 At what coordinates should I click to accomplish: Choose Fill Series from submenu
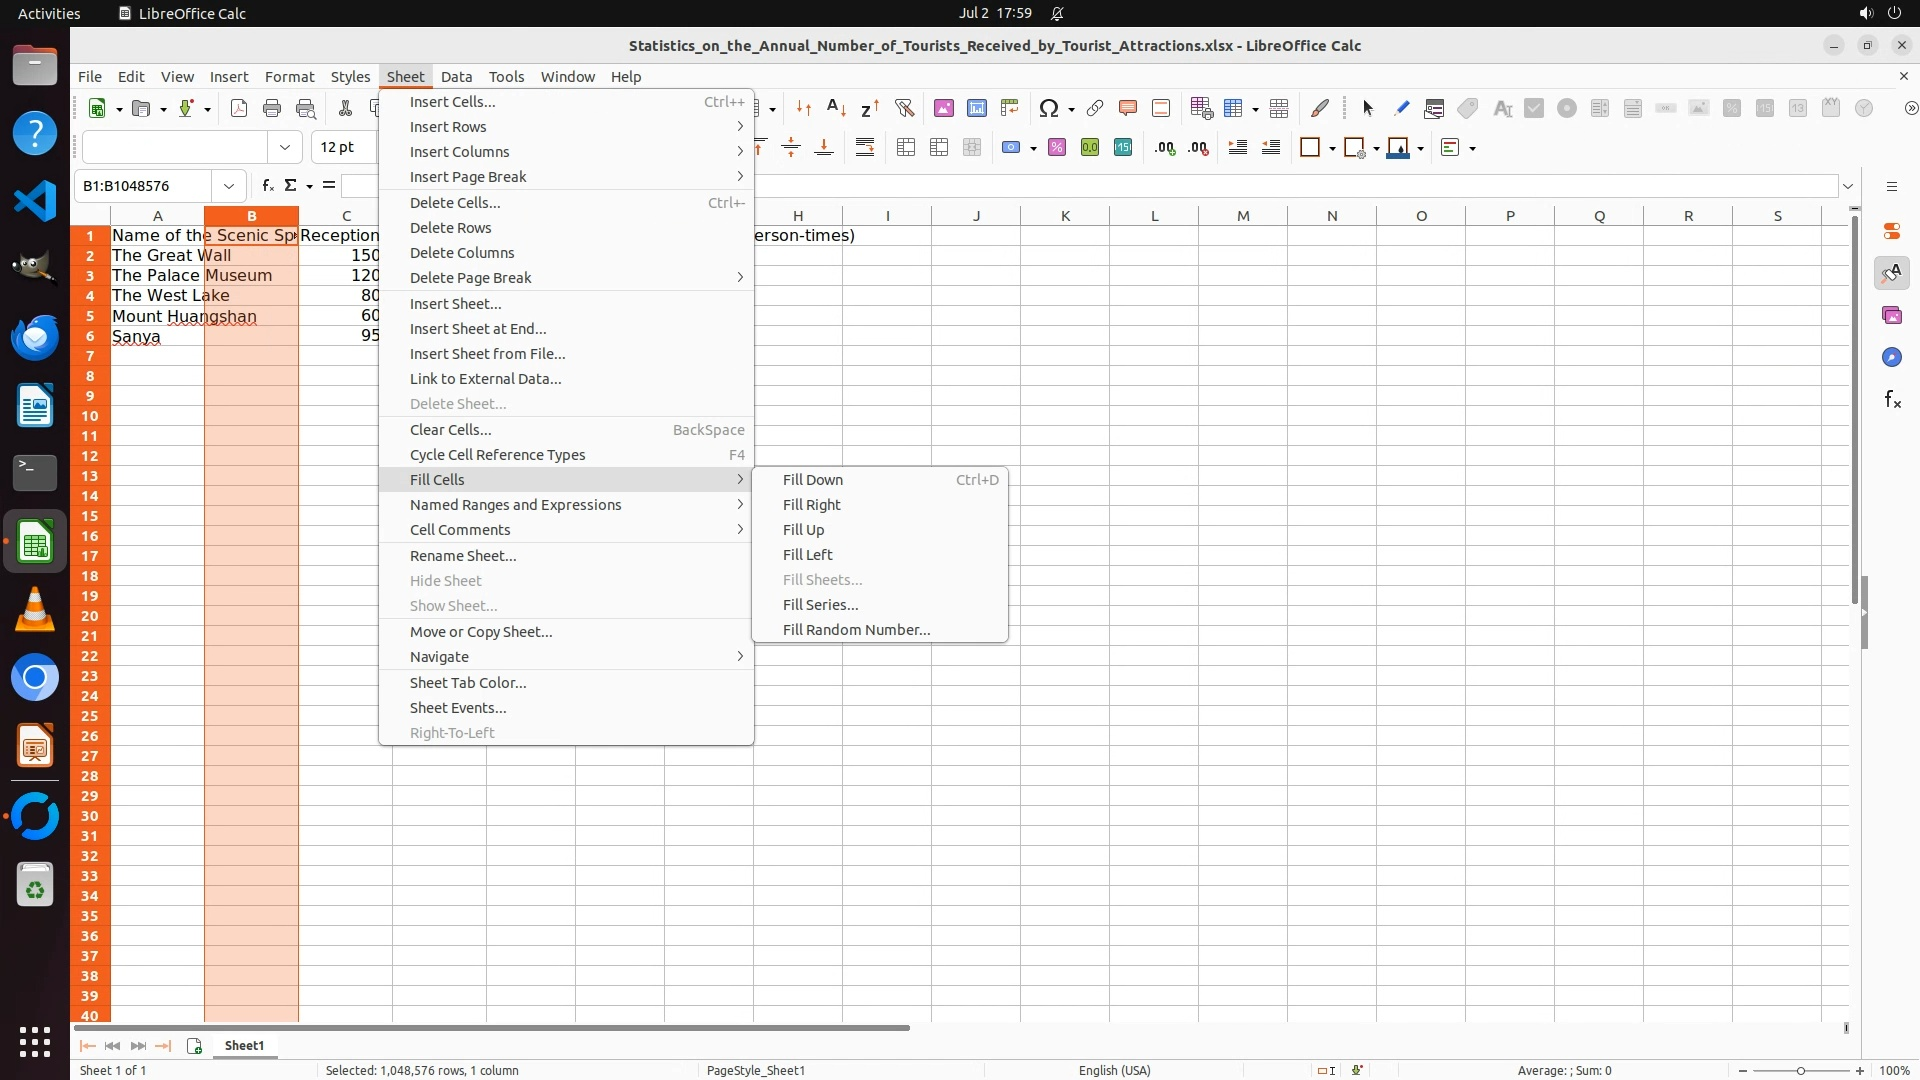click(x=820, y=605)
